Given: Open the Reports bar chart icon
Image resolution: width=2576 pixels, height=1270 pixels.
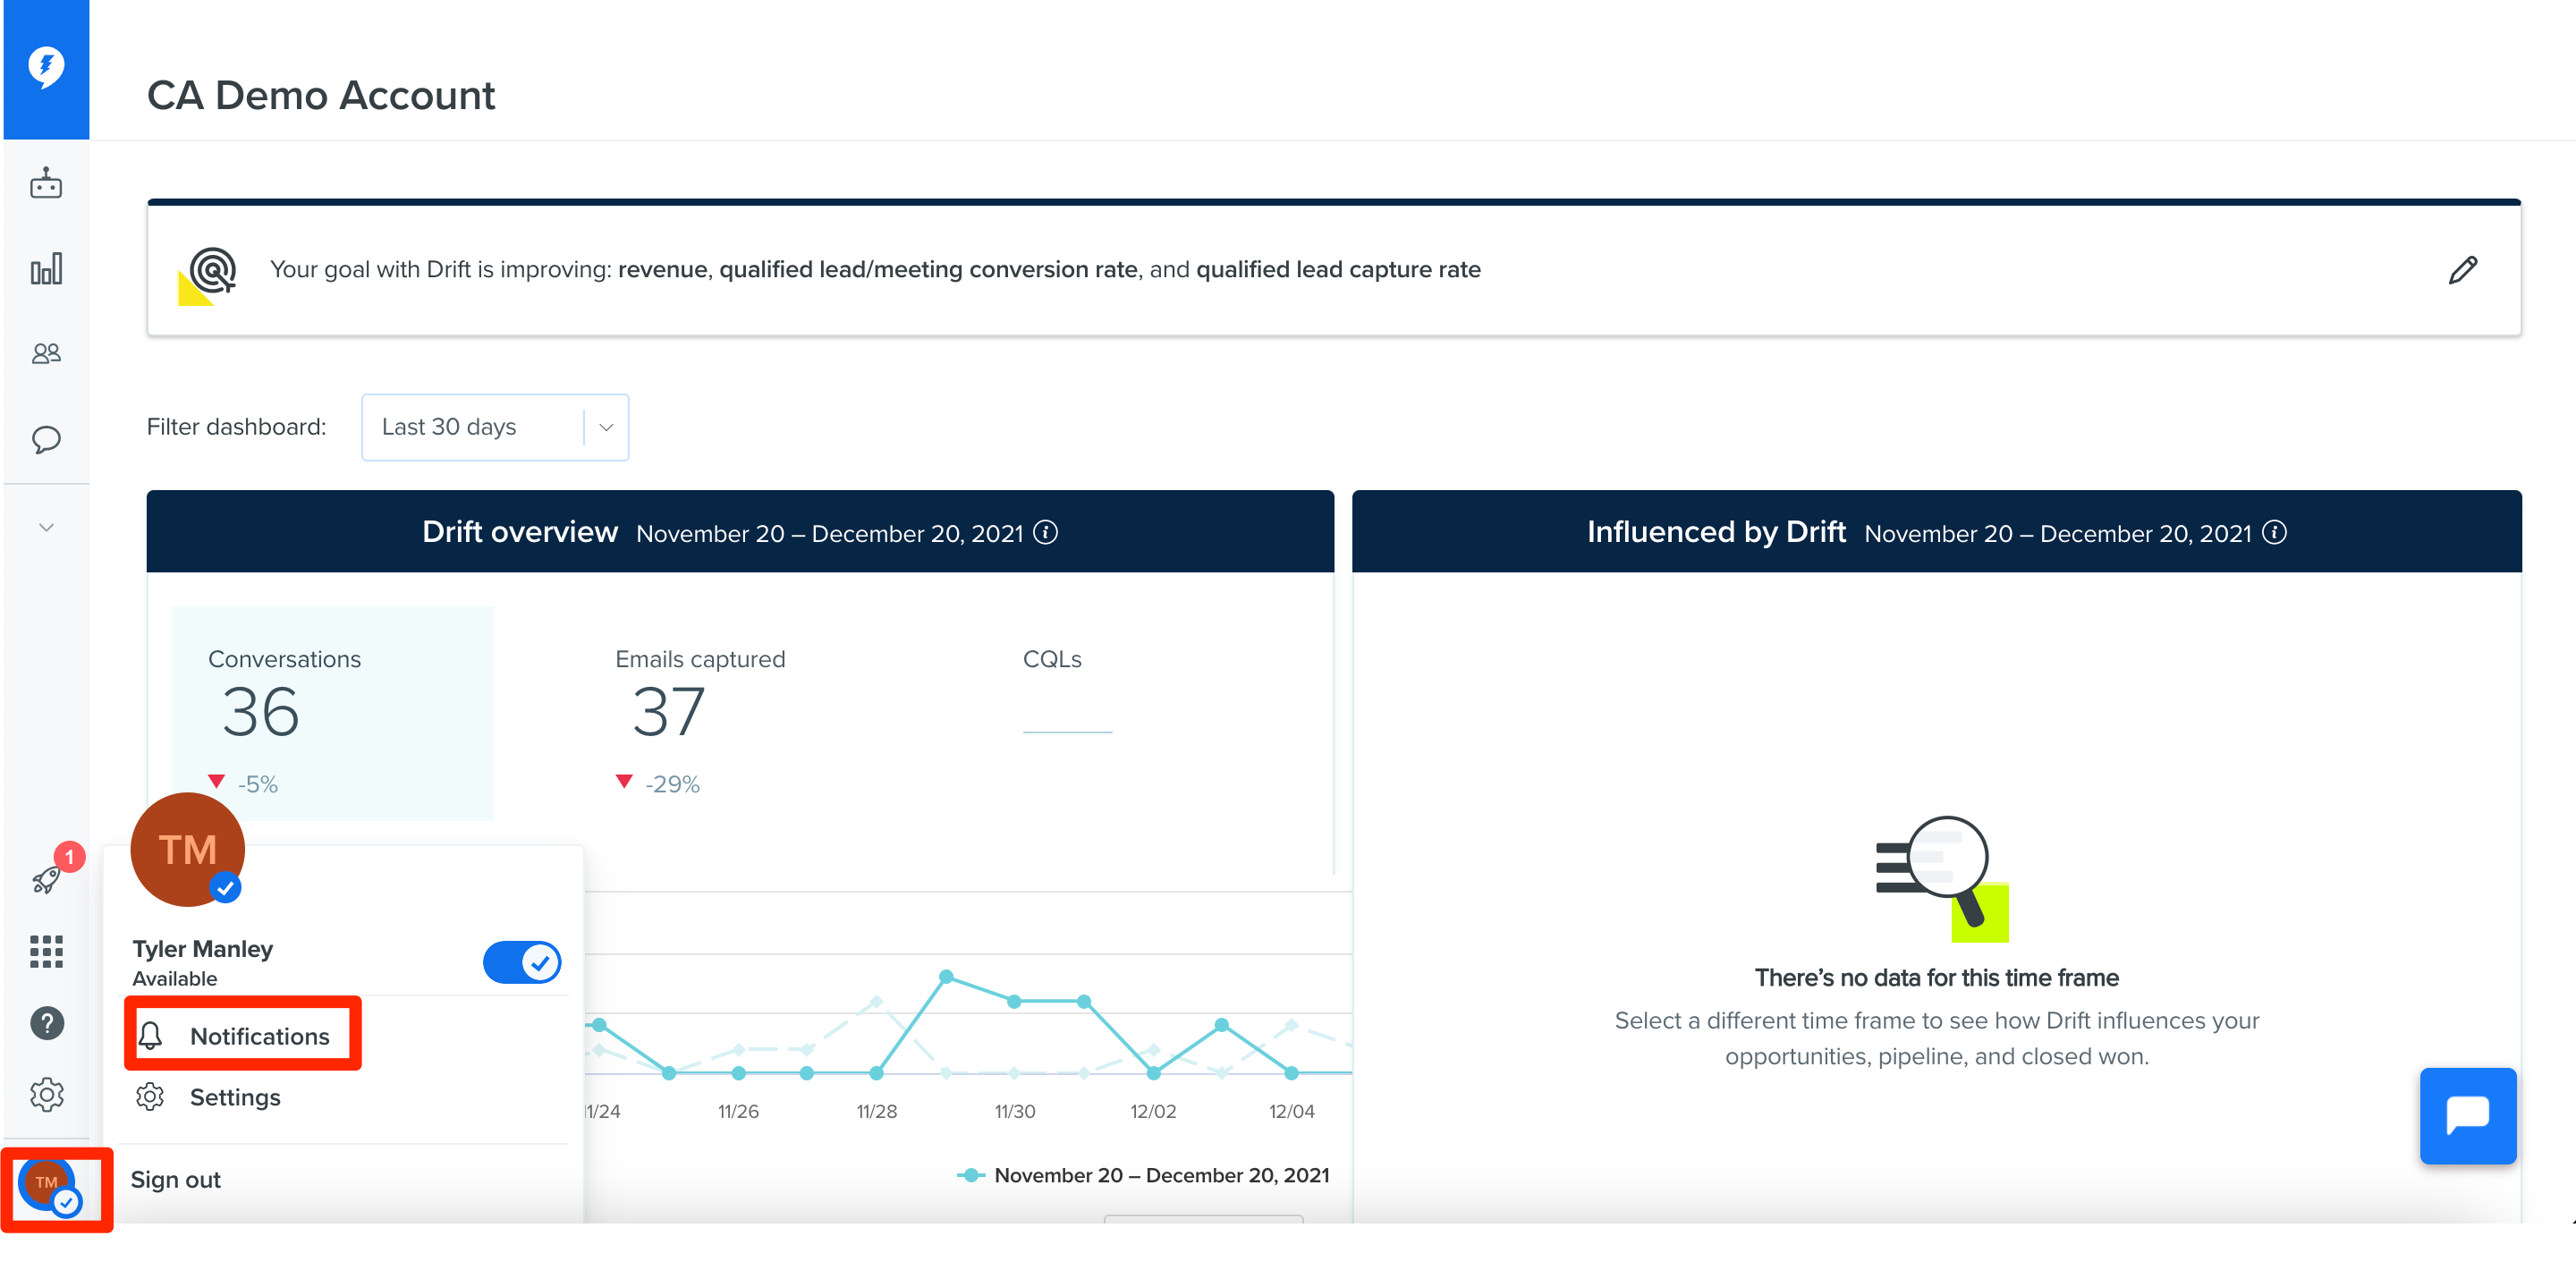Looking at the screenshot, I should (x=46, y=268).
